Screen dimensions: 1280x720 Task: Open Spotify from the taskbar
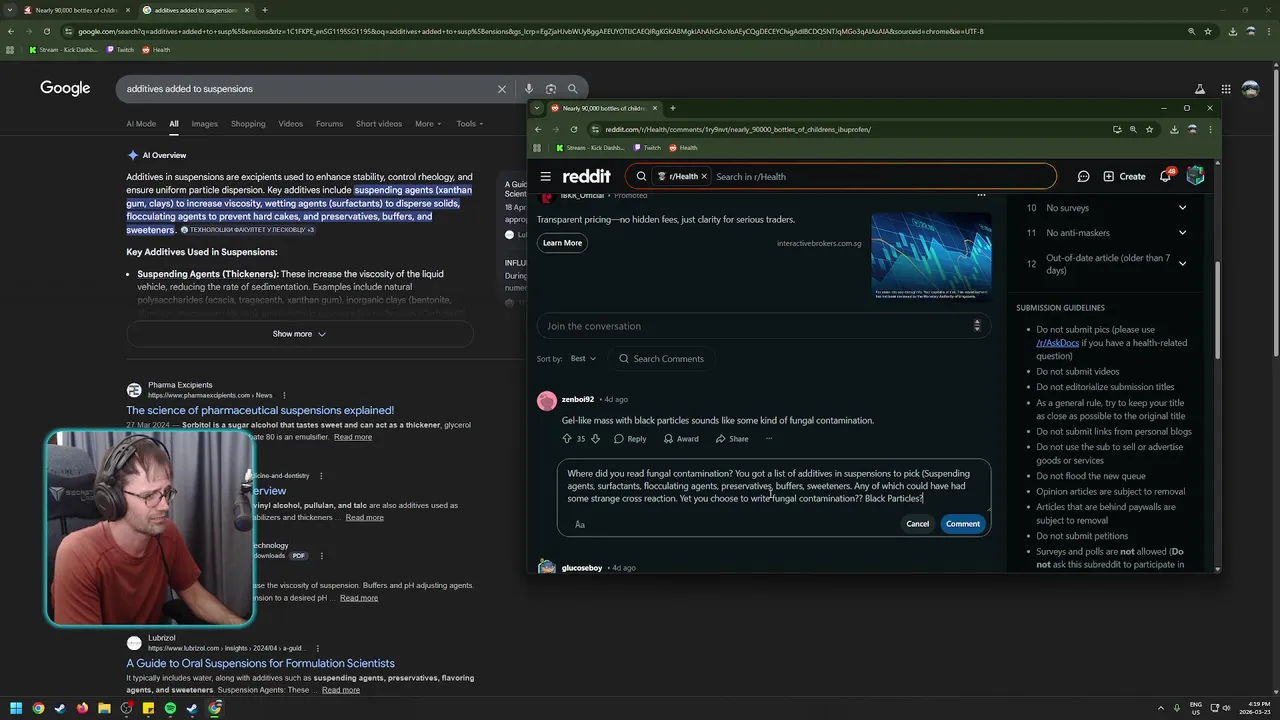coord(170,708)
